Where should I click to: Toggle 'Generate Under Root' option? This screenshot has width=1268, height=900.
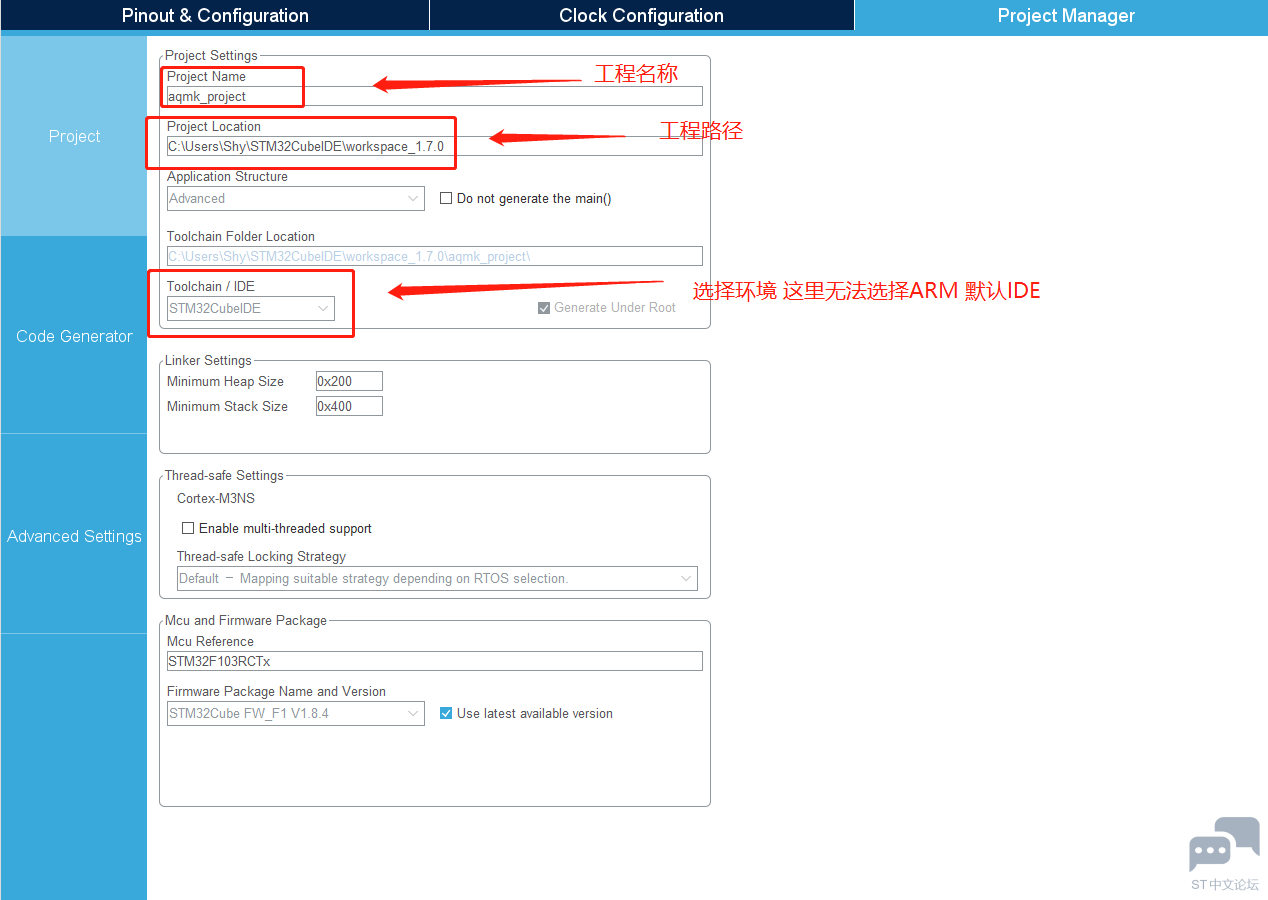[x=544, y=307]
